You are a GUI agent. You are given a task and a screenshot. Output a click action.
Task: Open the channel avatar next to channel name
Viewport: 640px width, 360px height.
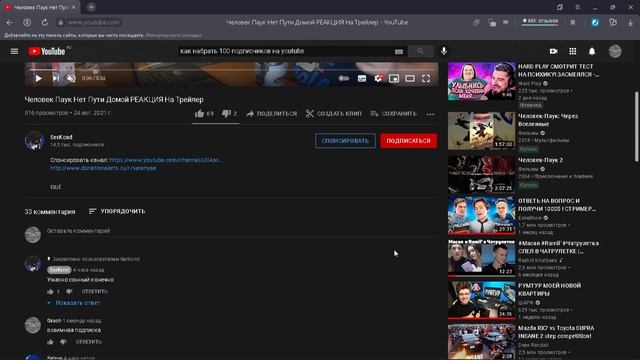point(34,141)
